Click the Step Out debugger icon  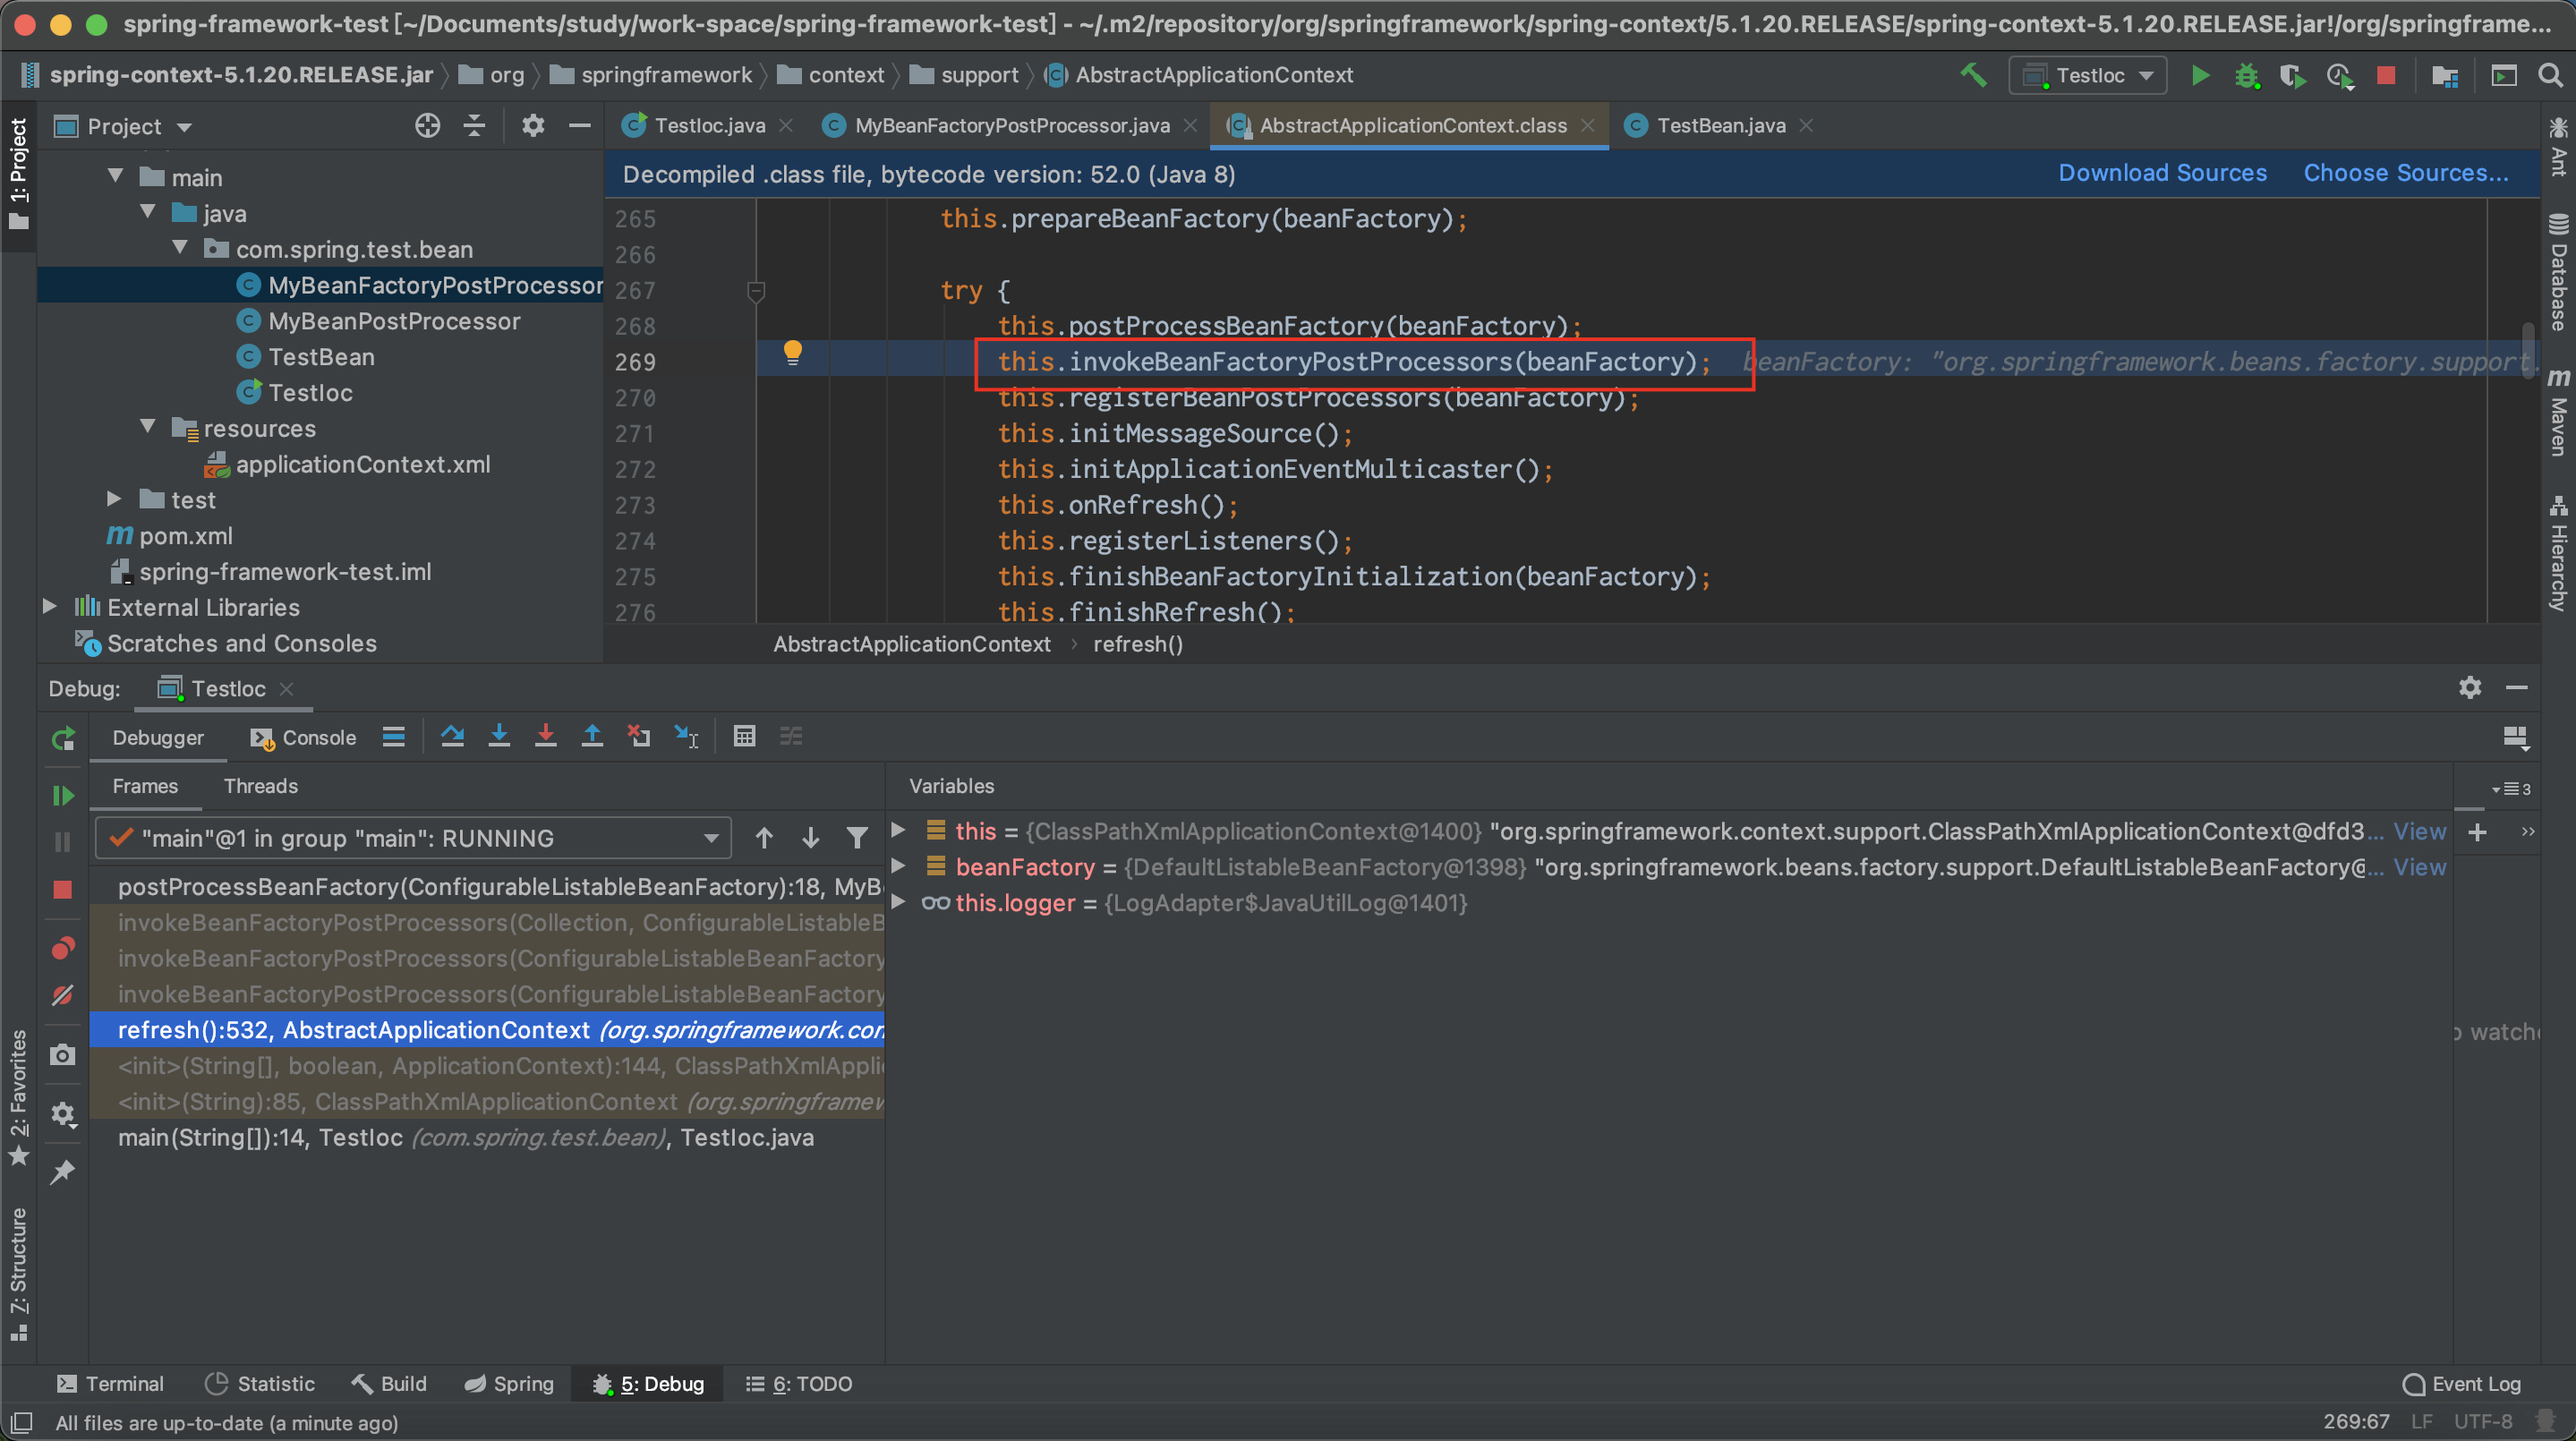(592, 737)
